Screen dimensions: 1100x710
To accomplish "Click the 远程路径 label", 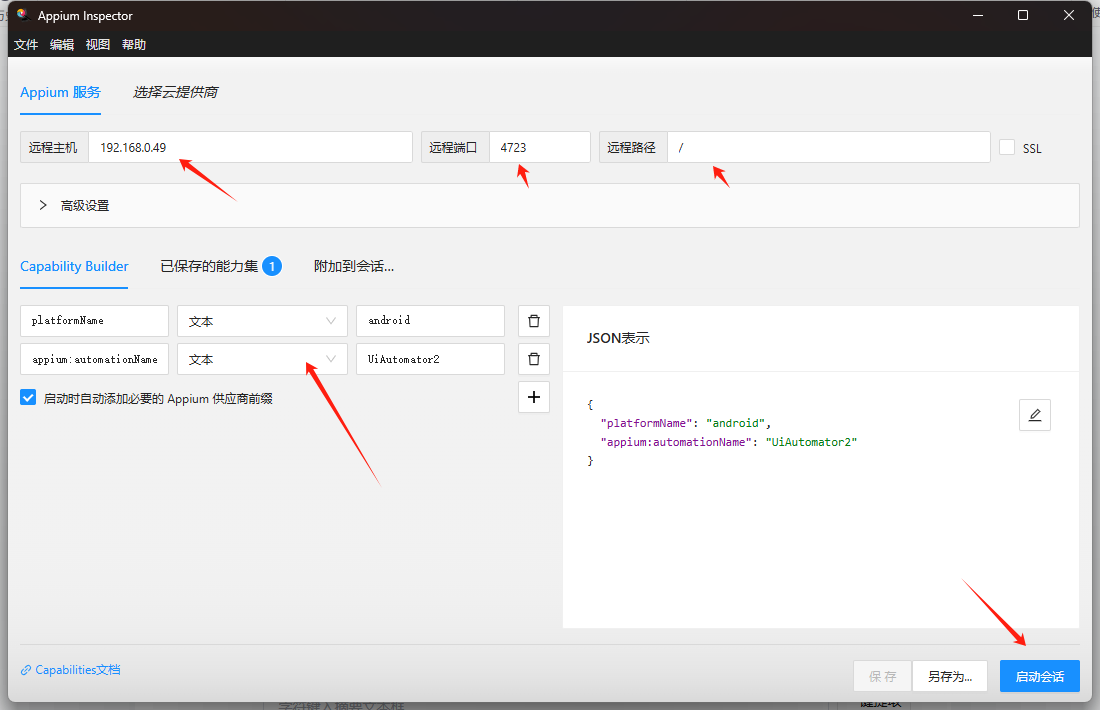I will pos(632,147).
